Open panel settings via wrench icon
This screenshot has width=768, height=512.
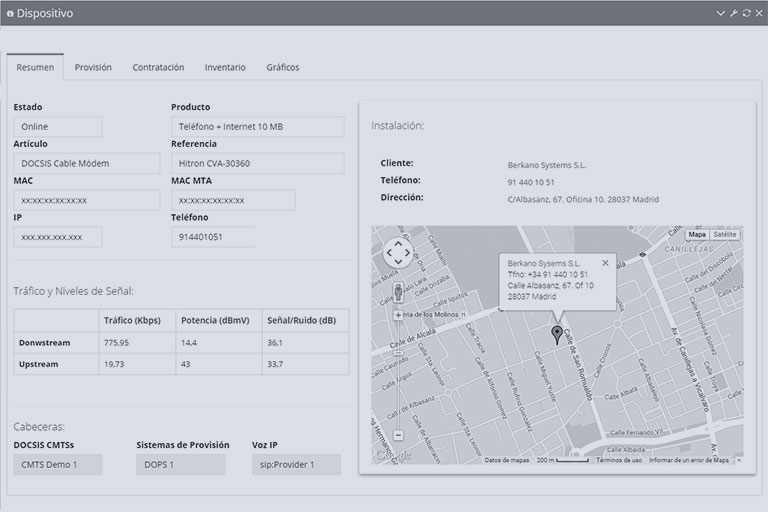[x=733, y=13]
